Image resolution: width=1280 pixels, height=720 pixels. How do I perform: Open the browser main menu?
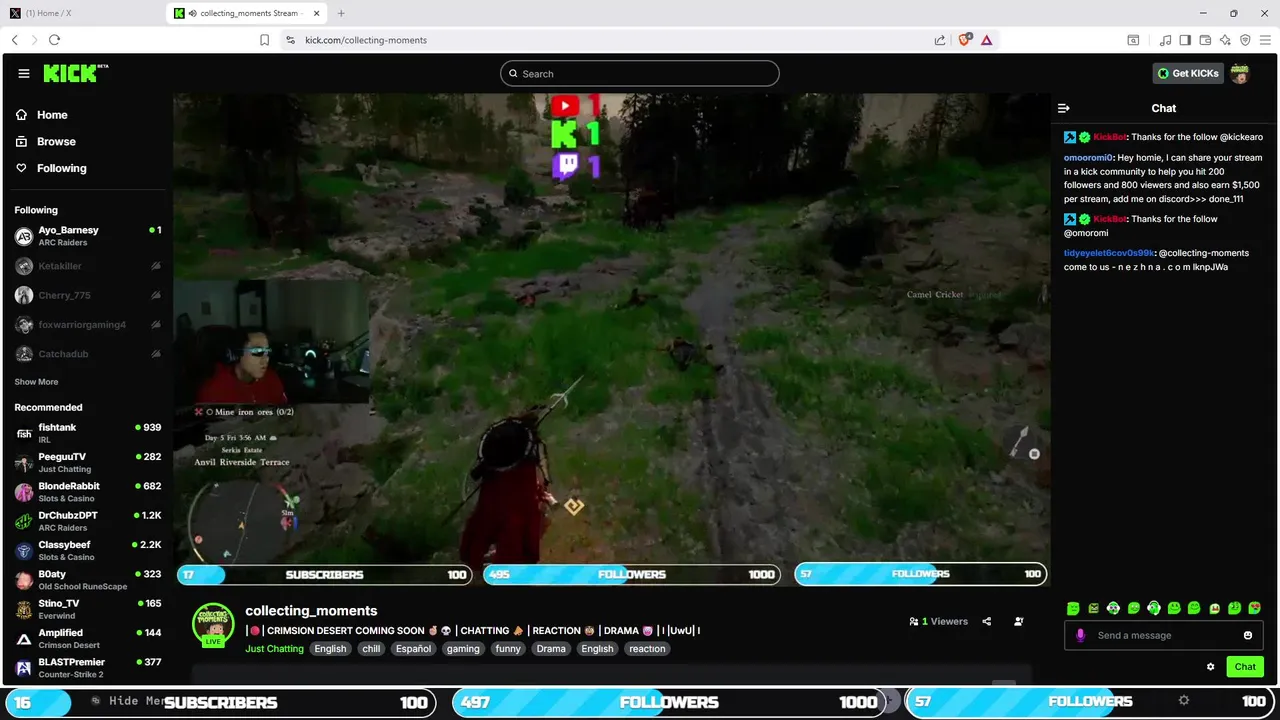pyautogui.click(x=1265, y=40)
